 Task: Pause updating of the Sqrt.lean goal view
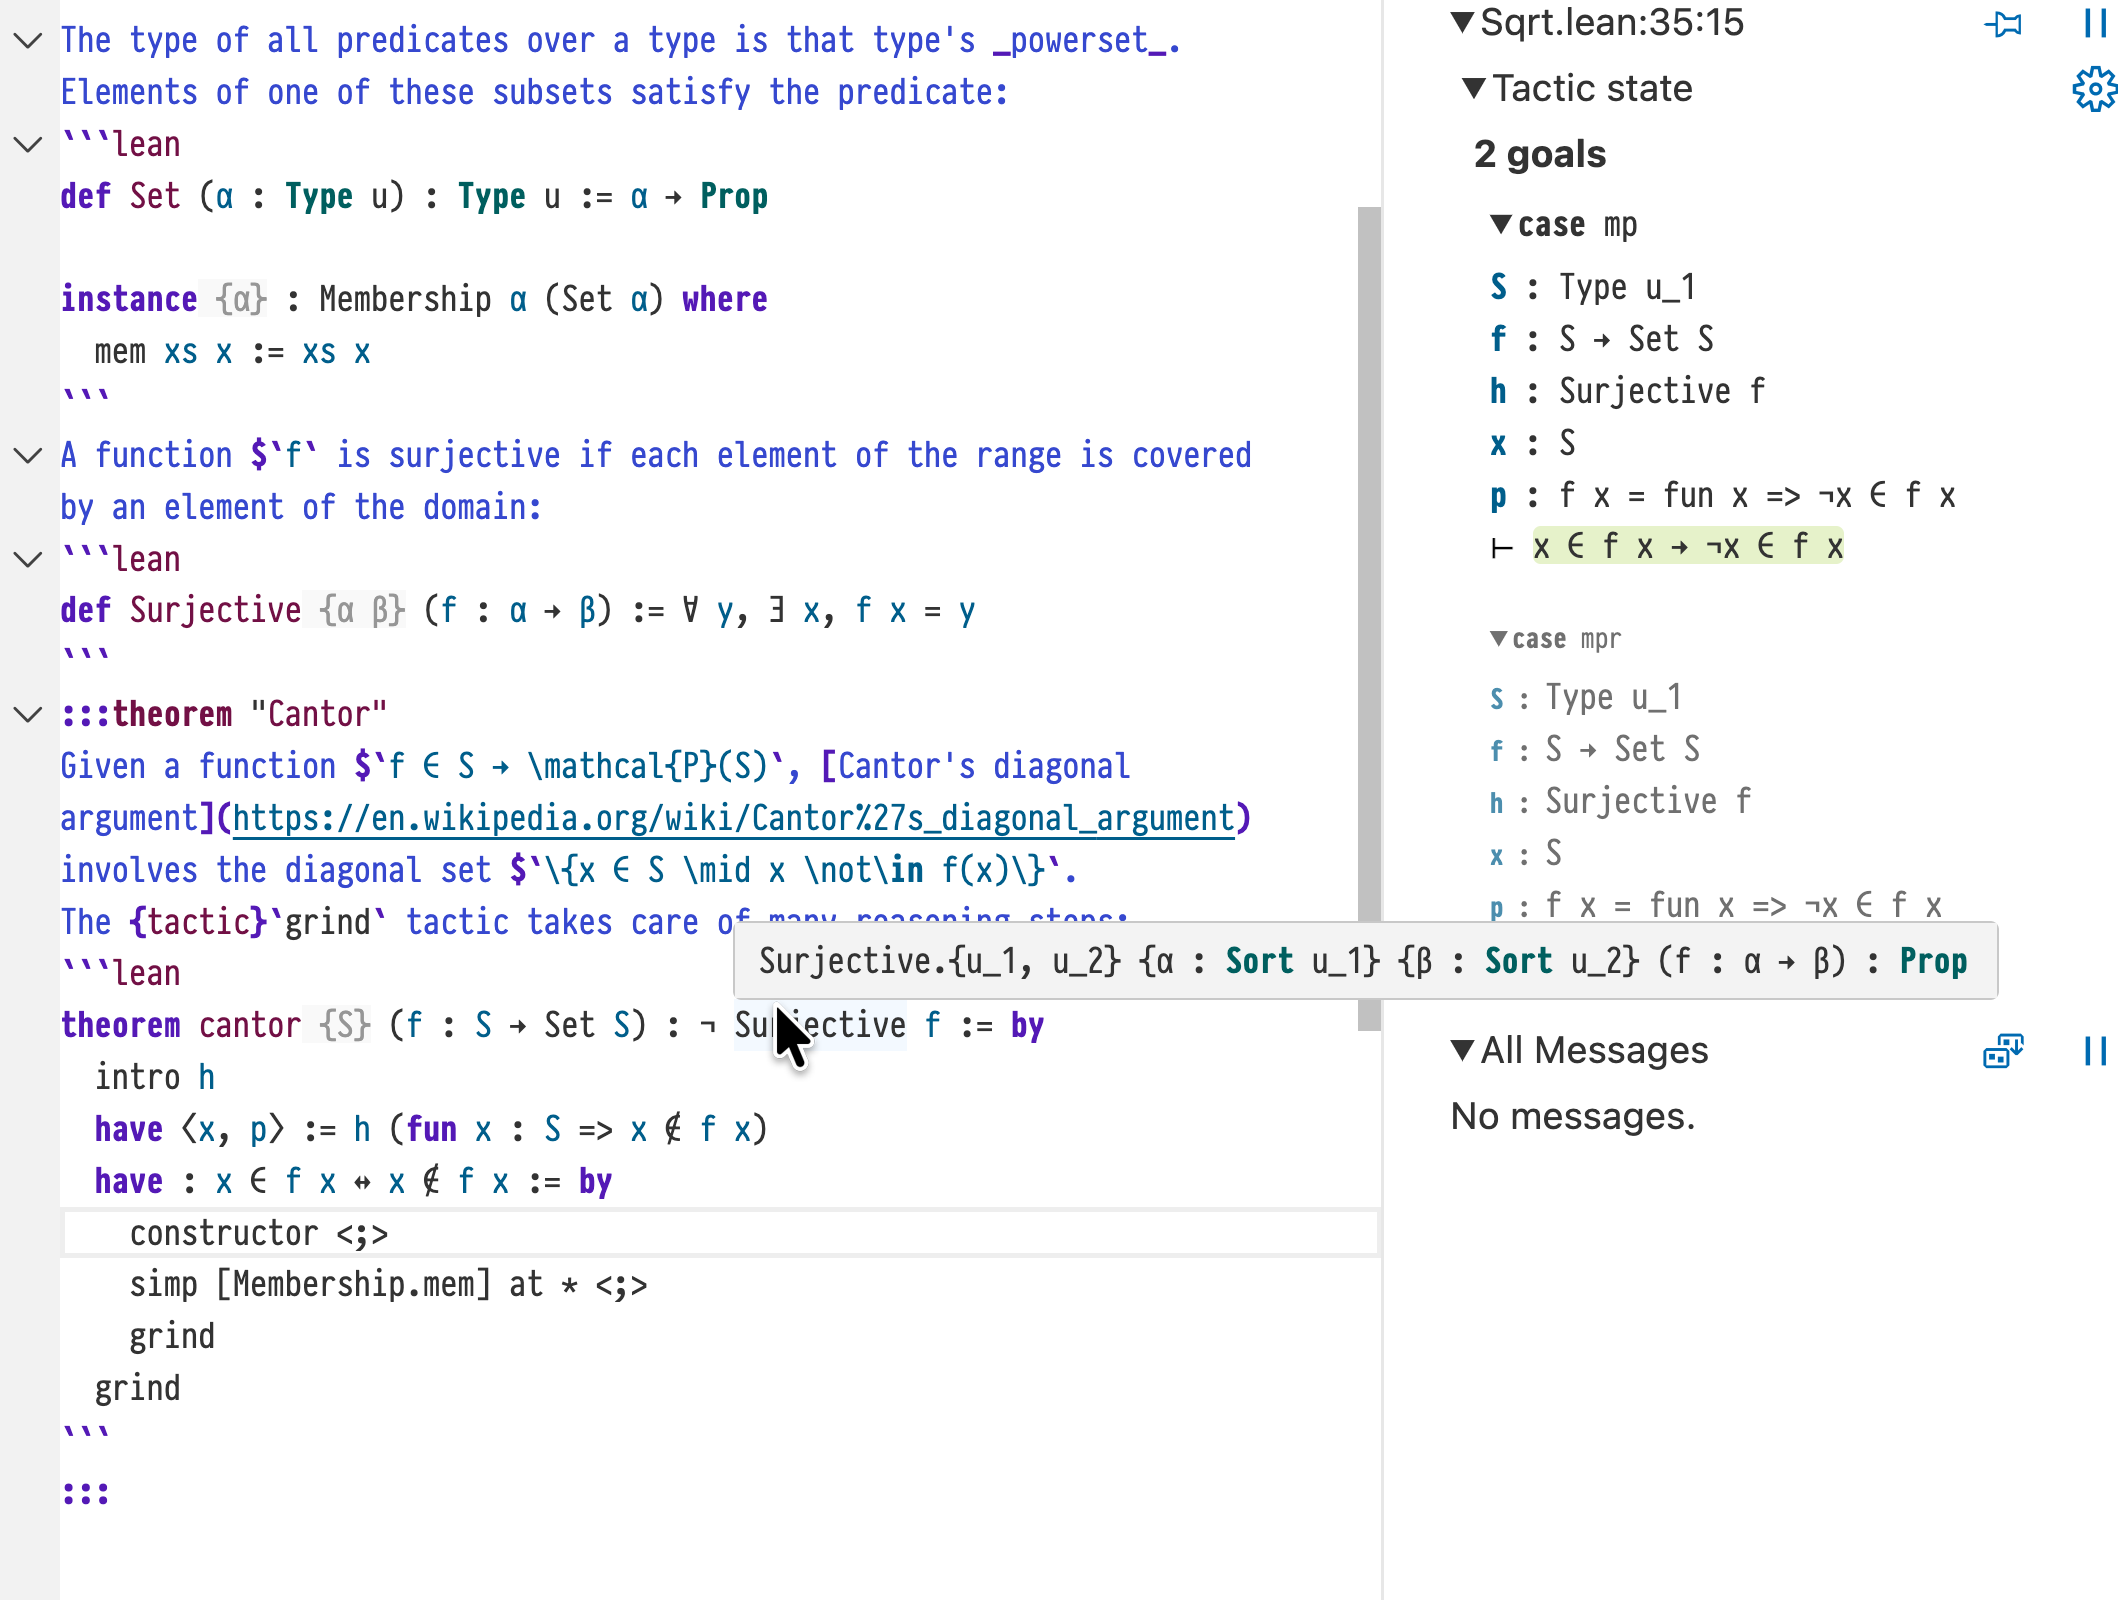click(x=2094, y=23)
